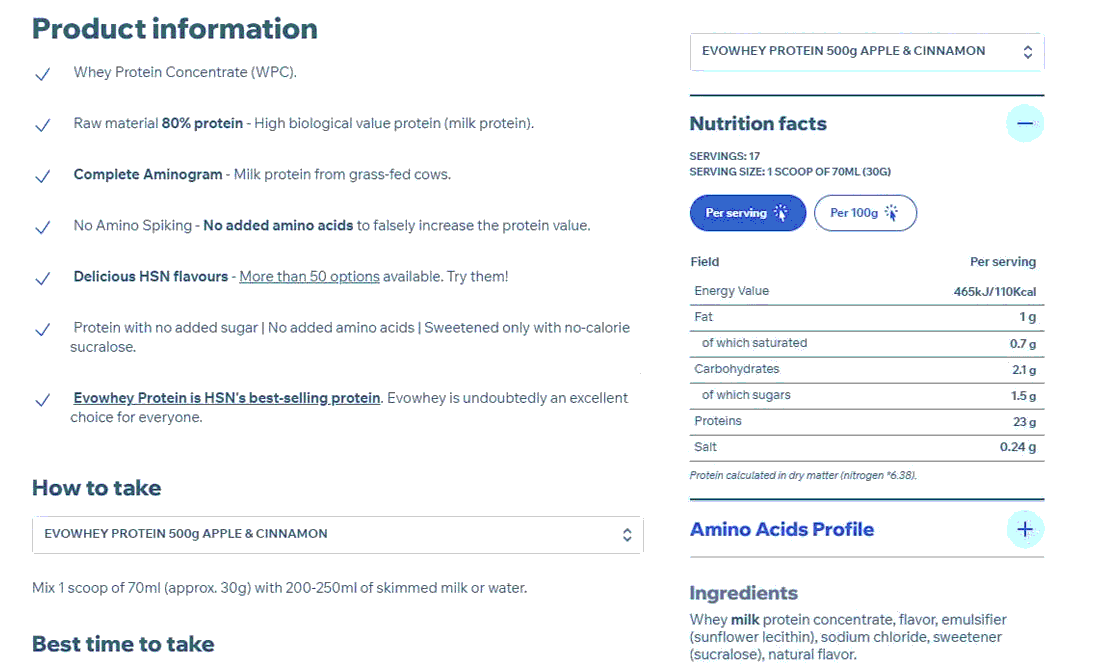Screen dimensions: 1118x668
Task: Expand Amino Acids Profile with the plus icon
Action: click(x=1025, y=529)
